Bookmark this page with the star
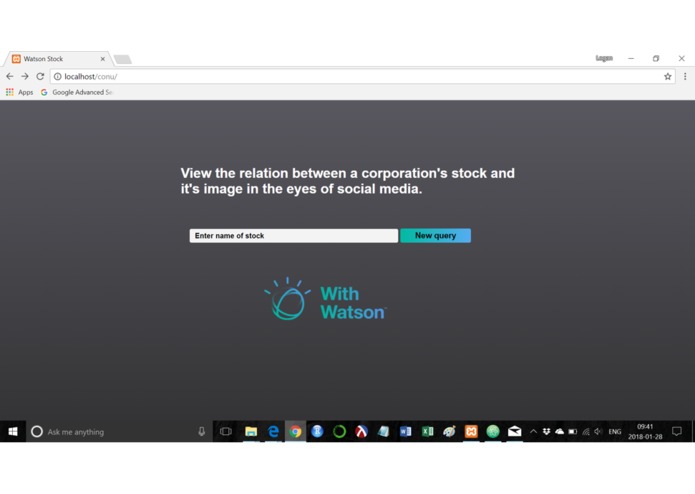Viewport: 695px width, 494px height. pyautogui.click(x=668, y=77)
